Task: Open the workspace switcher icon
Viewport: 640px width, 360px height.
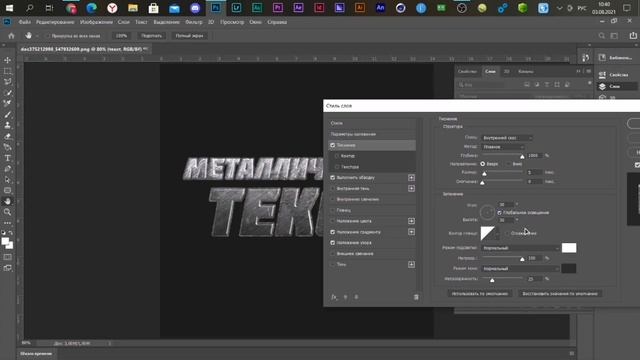Action: 614,36
